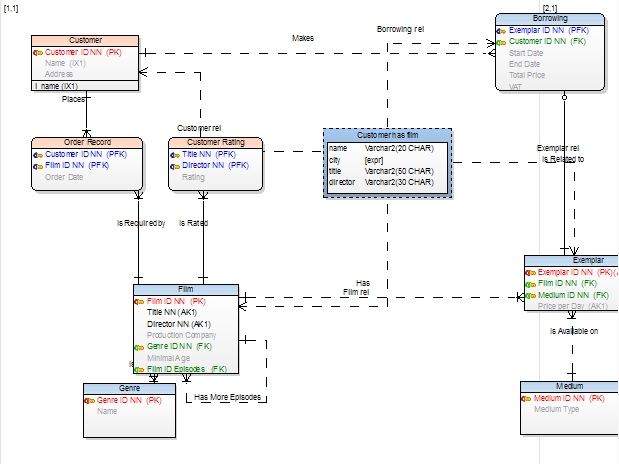Select the Customer has film view header
The width and height of the screenshot is (619, 464).
tap(387, 135)
